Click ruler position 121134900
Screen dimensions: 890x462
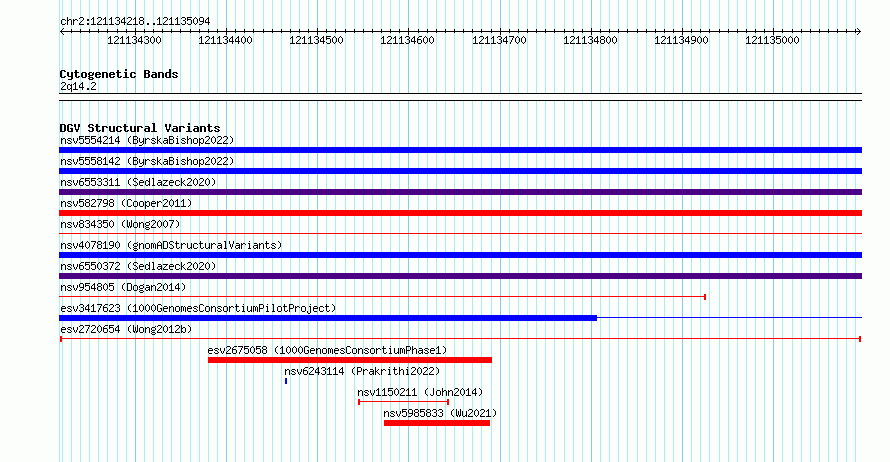coord(681,40)
